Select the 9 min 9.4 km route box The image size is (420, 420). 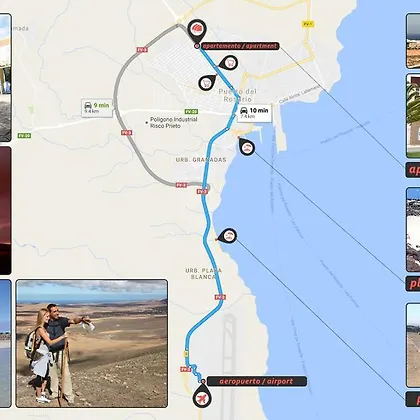(97, 108)
